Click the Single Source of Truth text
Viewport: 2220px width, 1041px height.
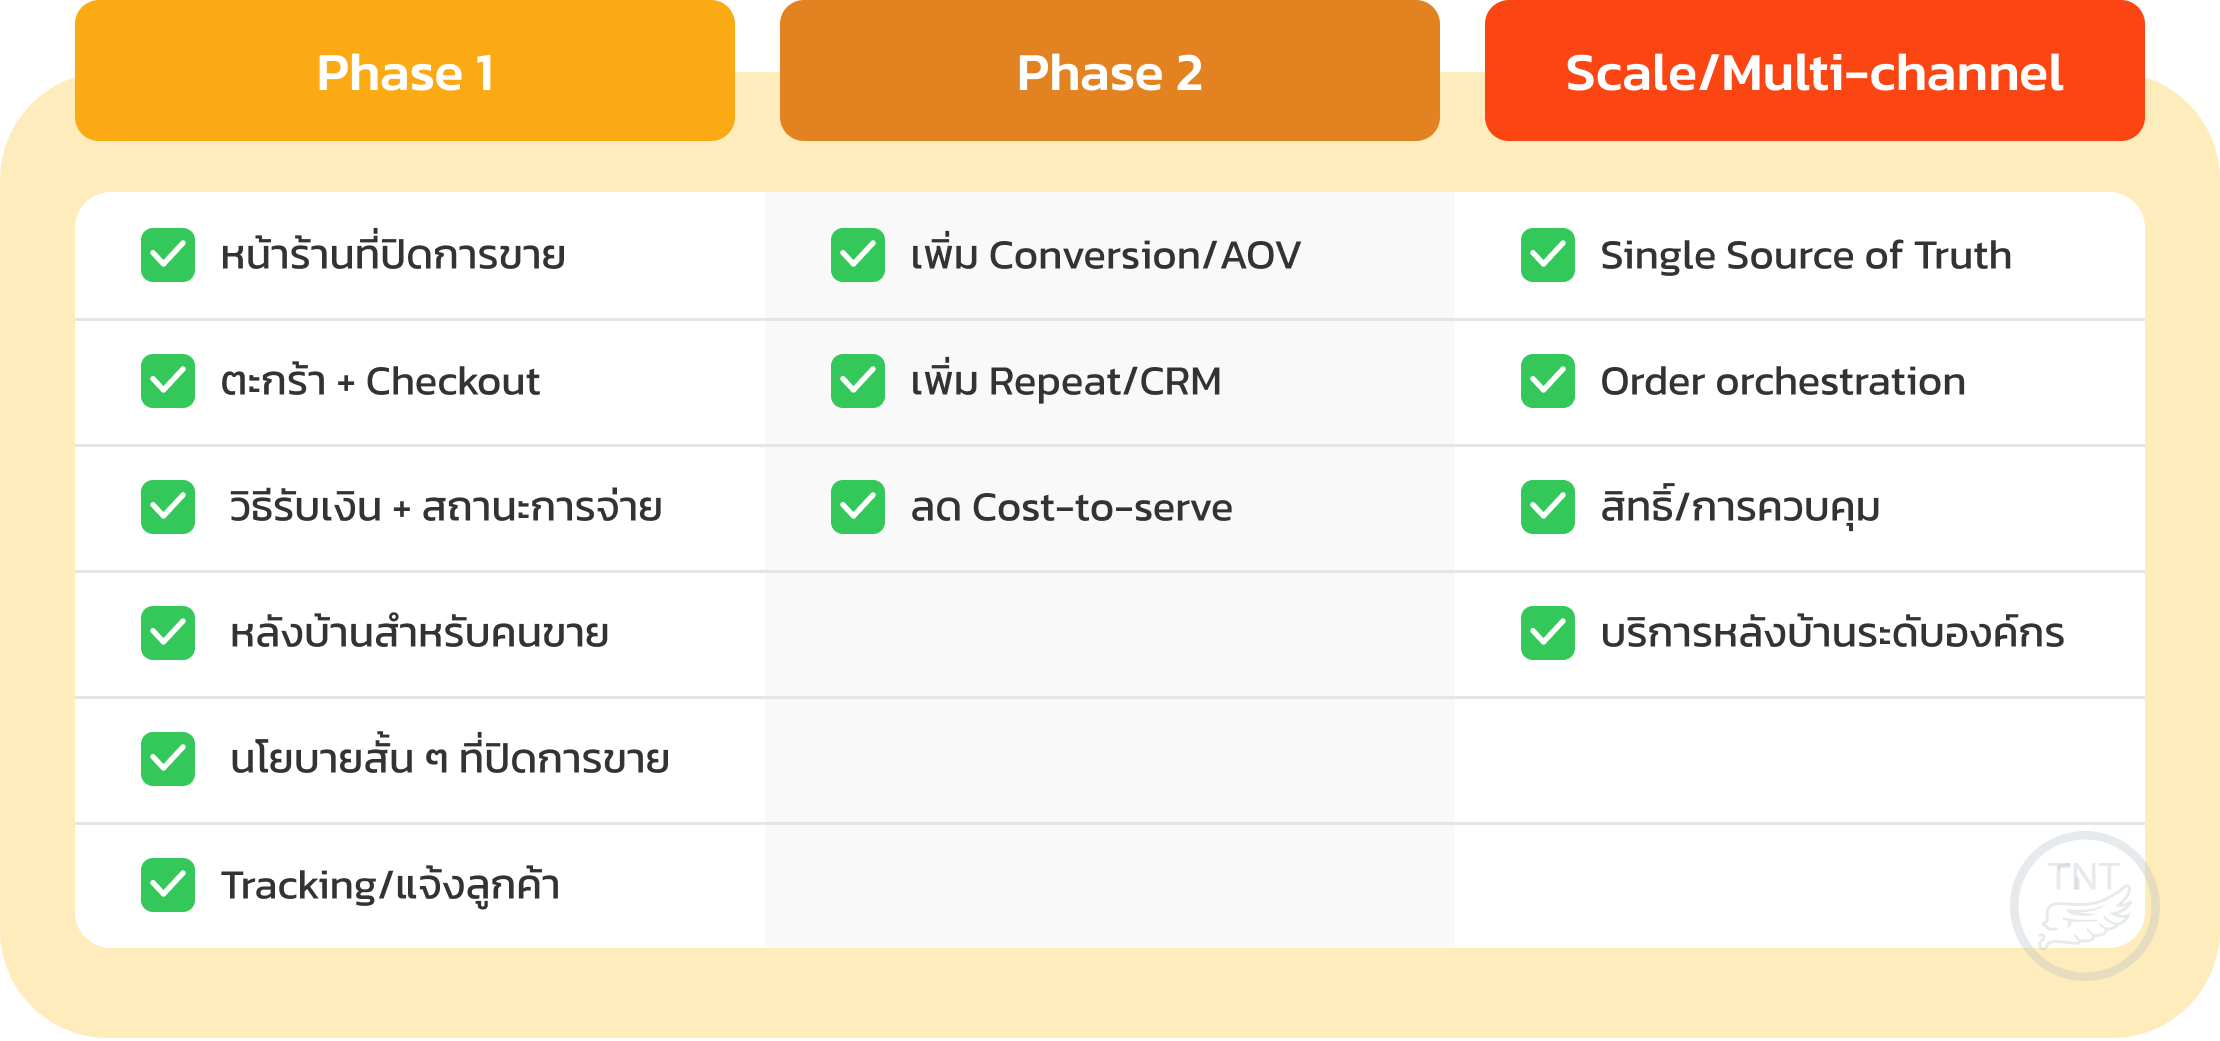(1805, 256)
